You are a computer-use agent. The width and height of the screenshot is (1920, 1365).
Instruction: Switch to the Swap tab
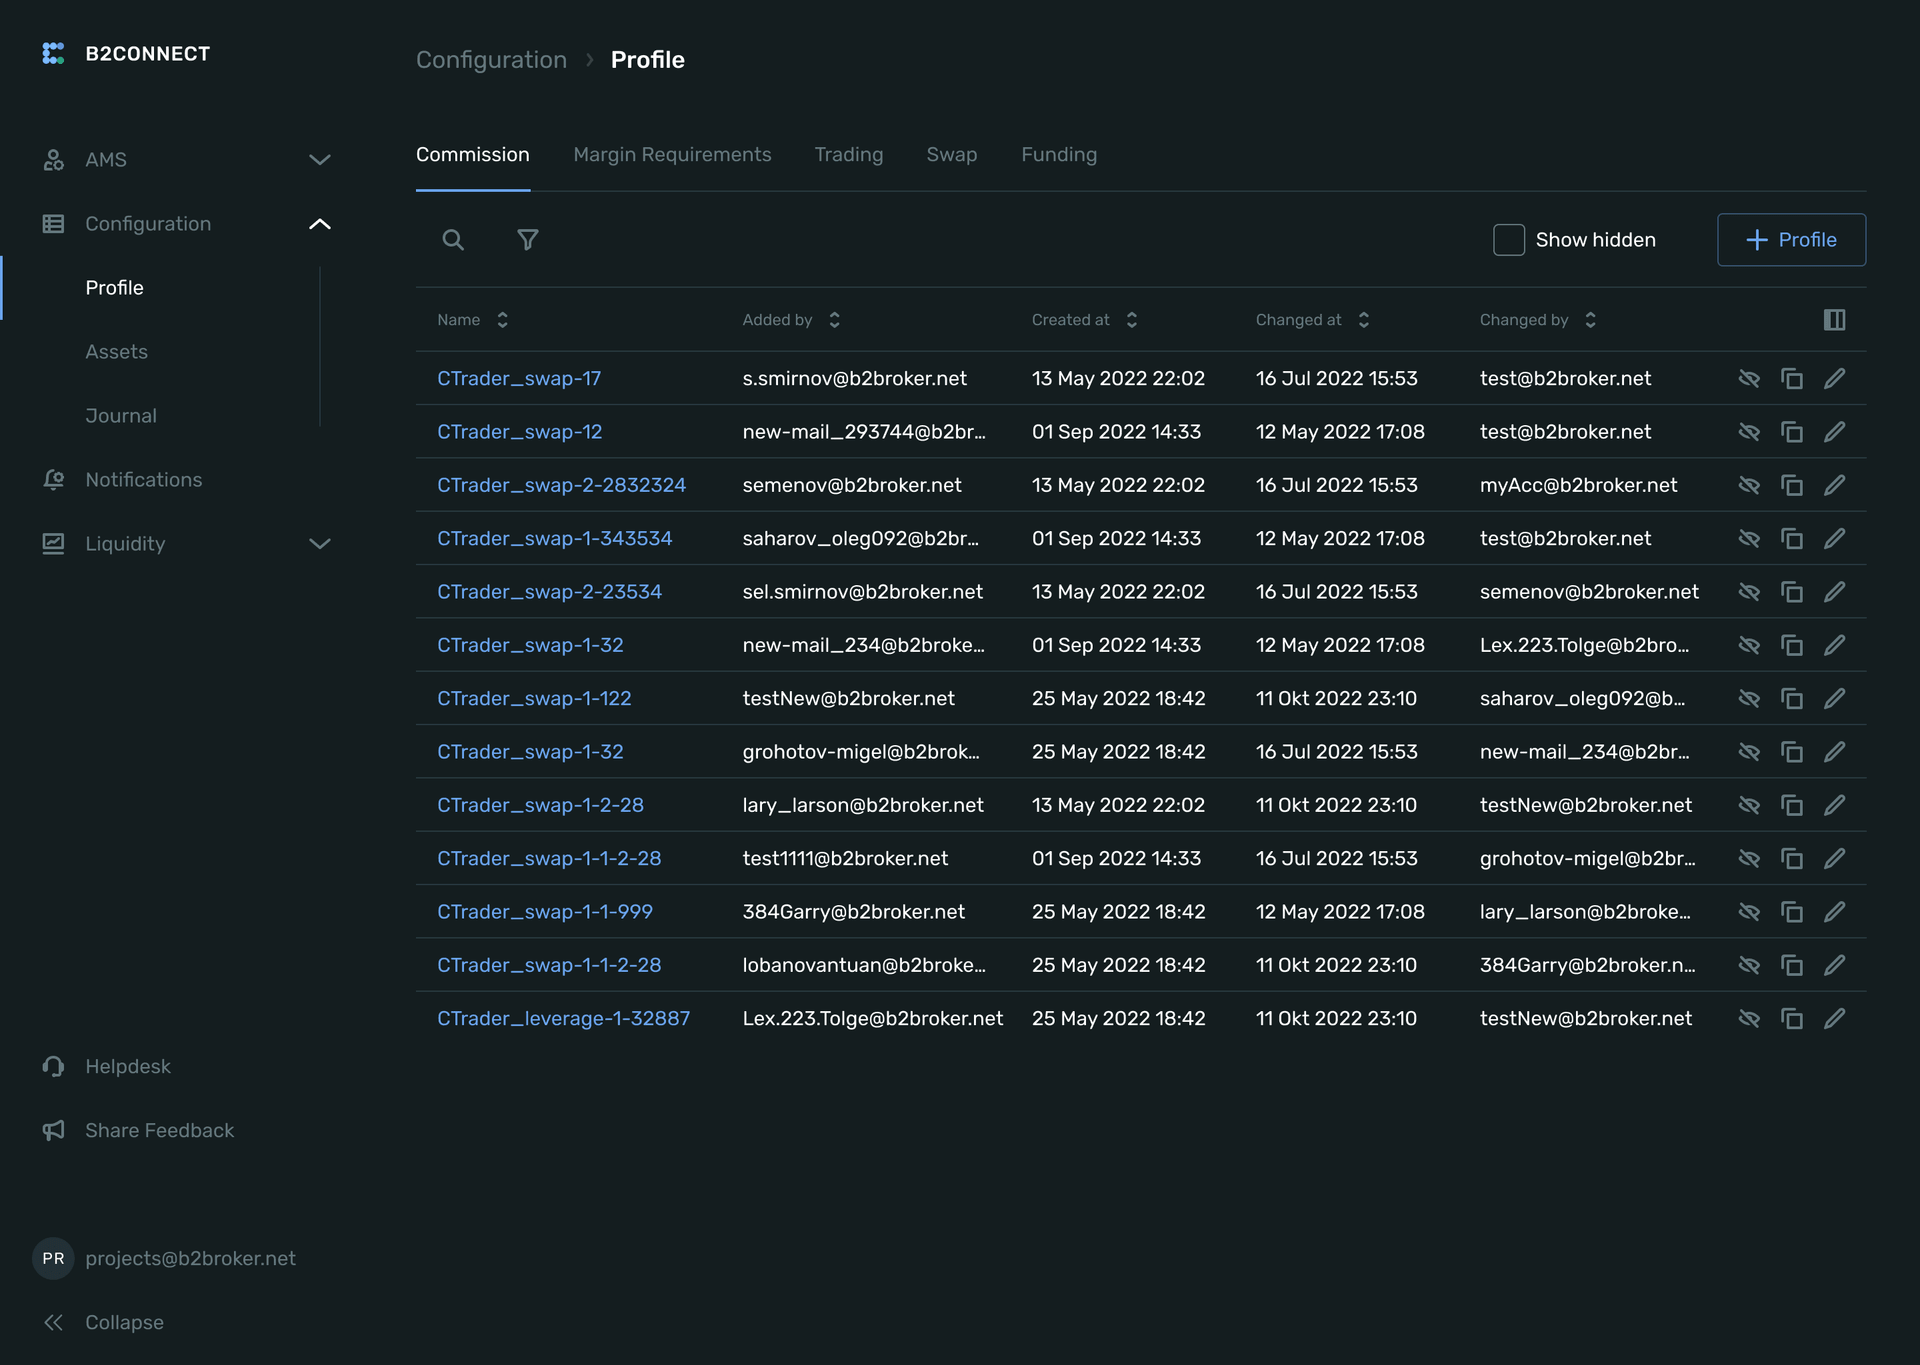pos(951,155)
